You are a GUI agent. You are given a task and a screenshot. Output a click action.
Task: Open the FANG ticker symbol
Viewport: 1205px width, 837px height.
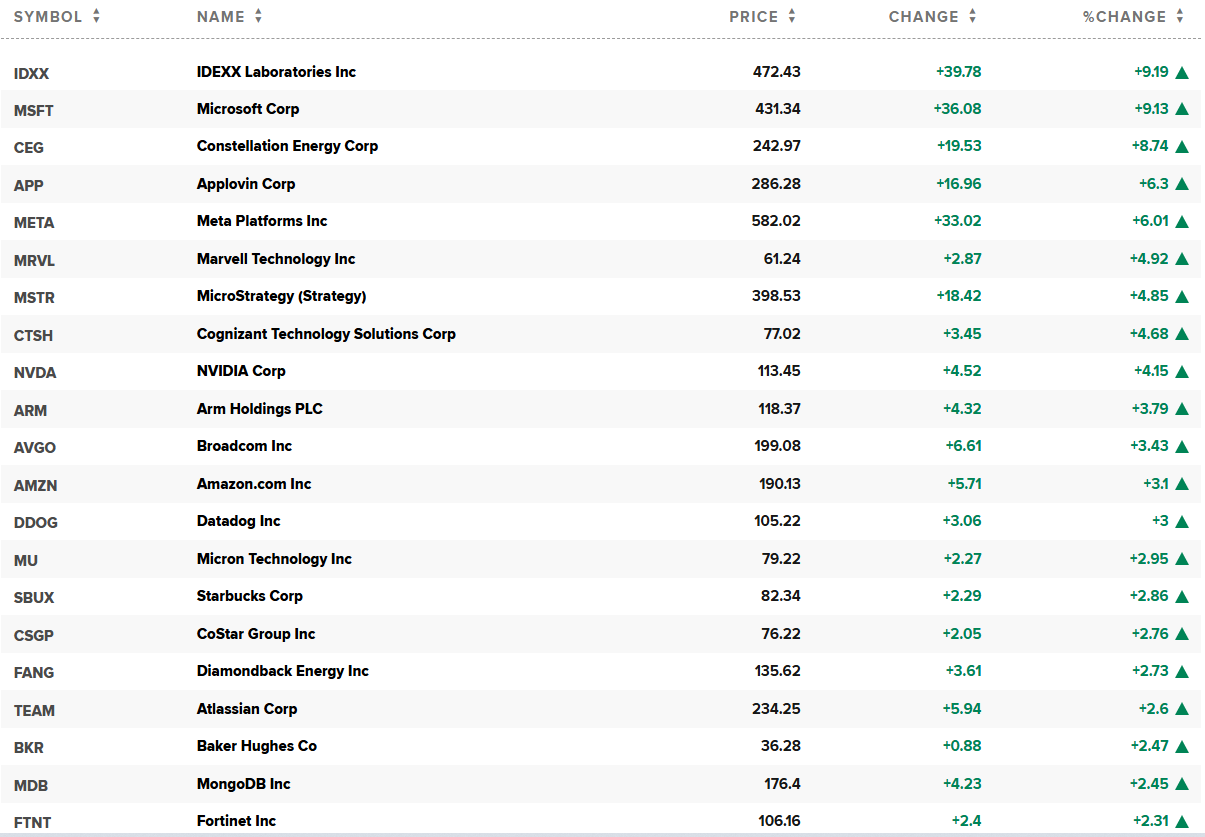pyautogui.click(x=34, y=672)
